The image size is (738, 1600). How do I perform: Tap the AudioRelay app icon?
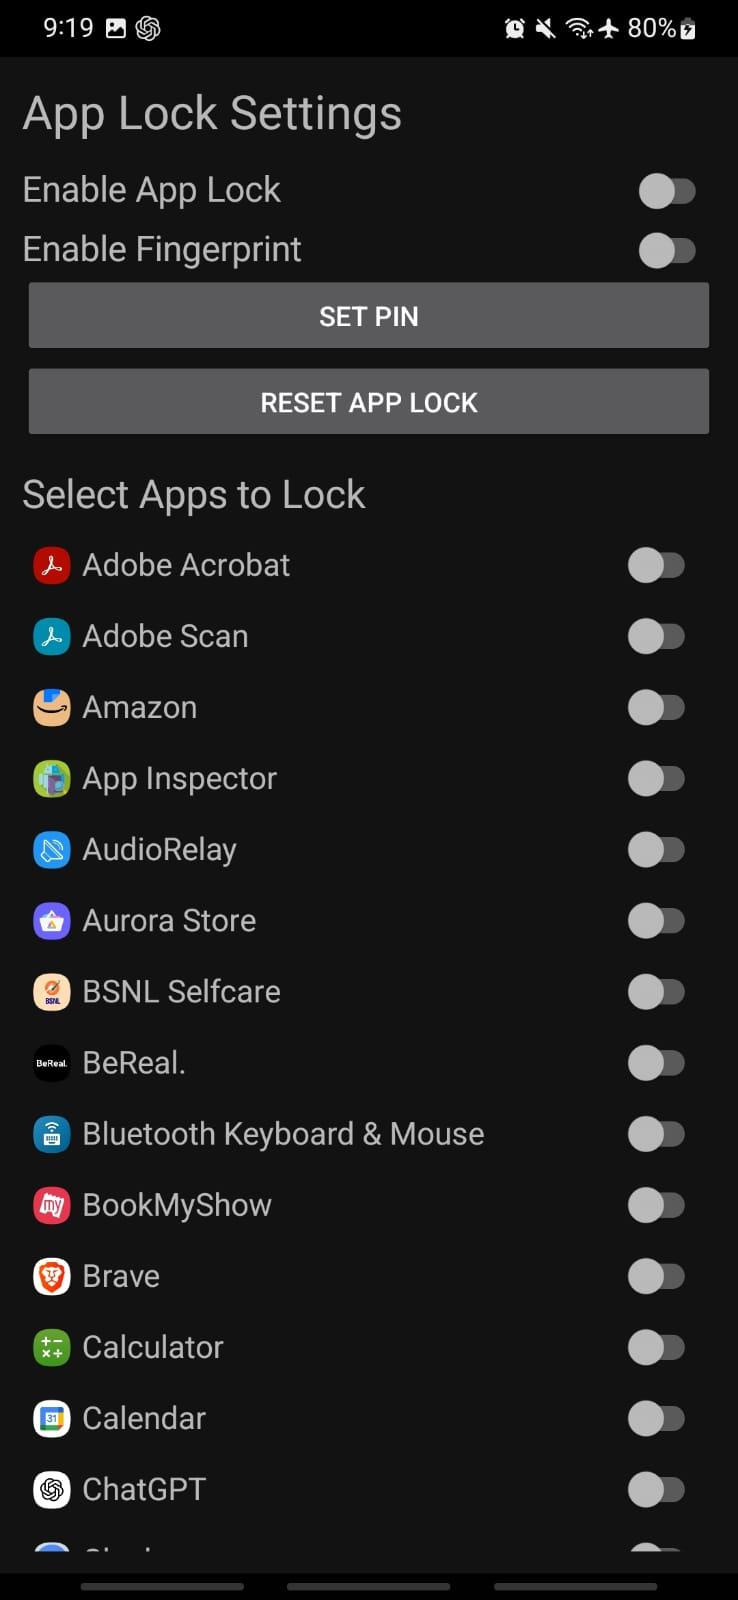coord(52,849)
